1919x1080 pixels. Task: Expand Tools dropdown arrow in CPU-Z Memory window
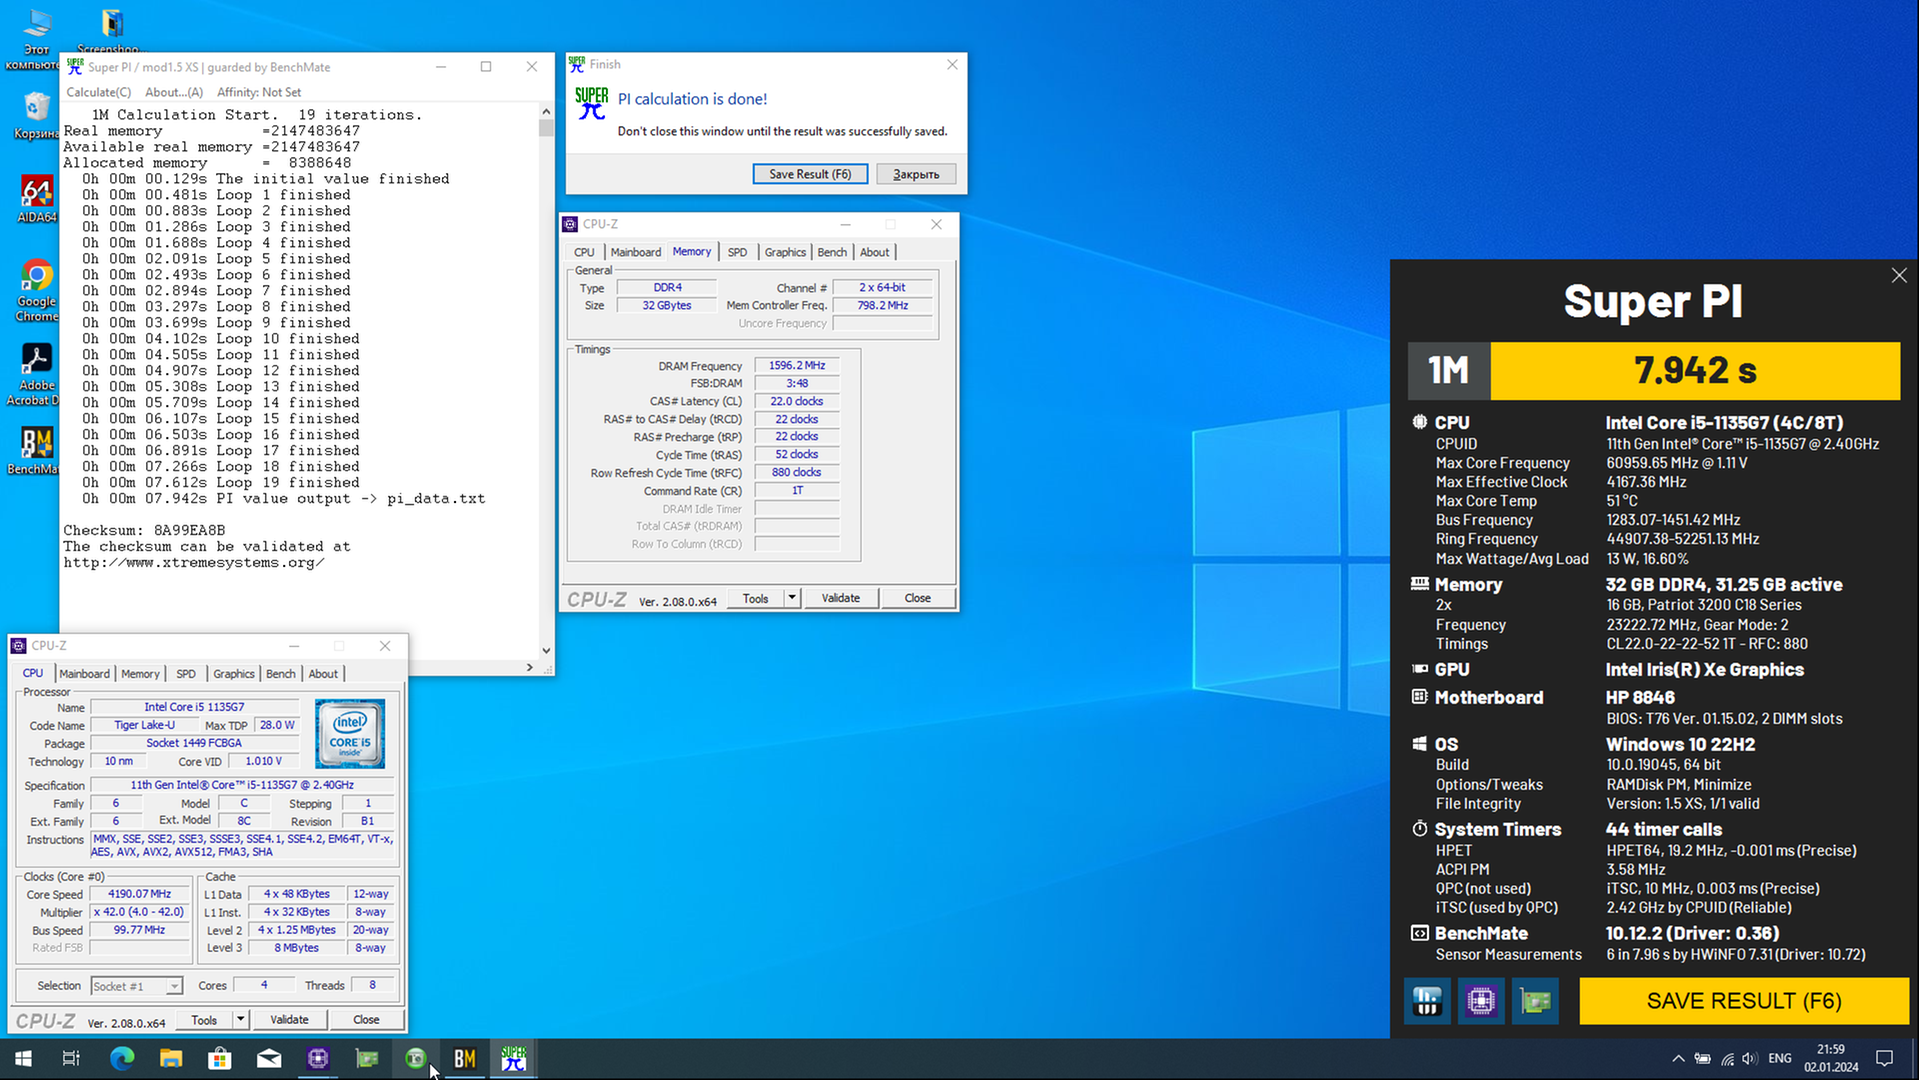tap(792, 598)
